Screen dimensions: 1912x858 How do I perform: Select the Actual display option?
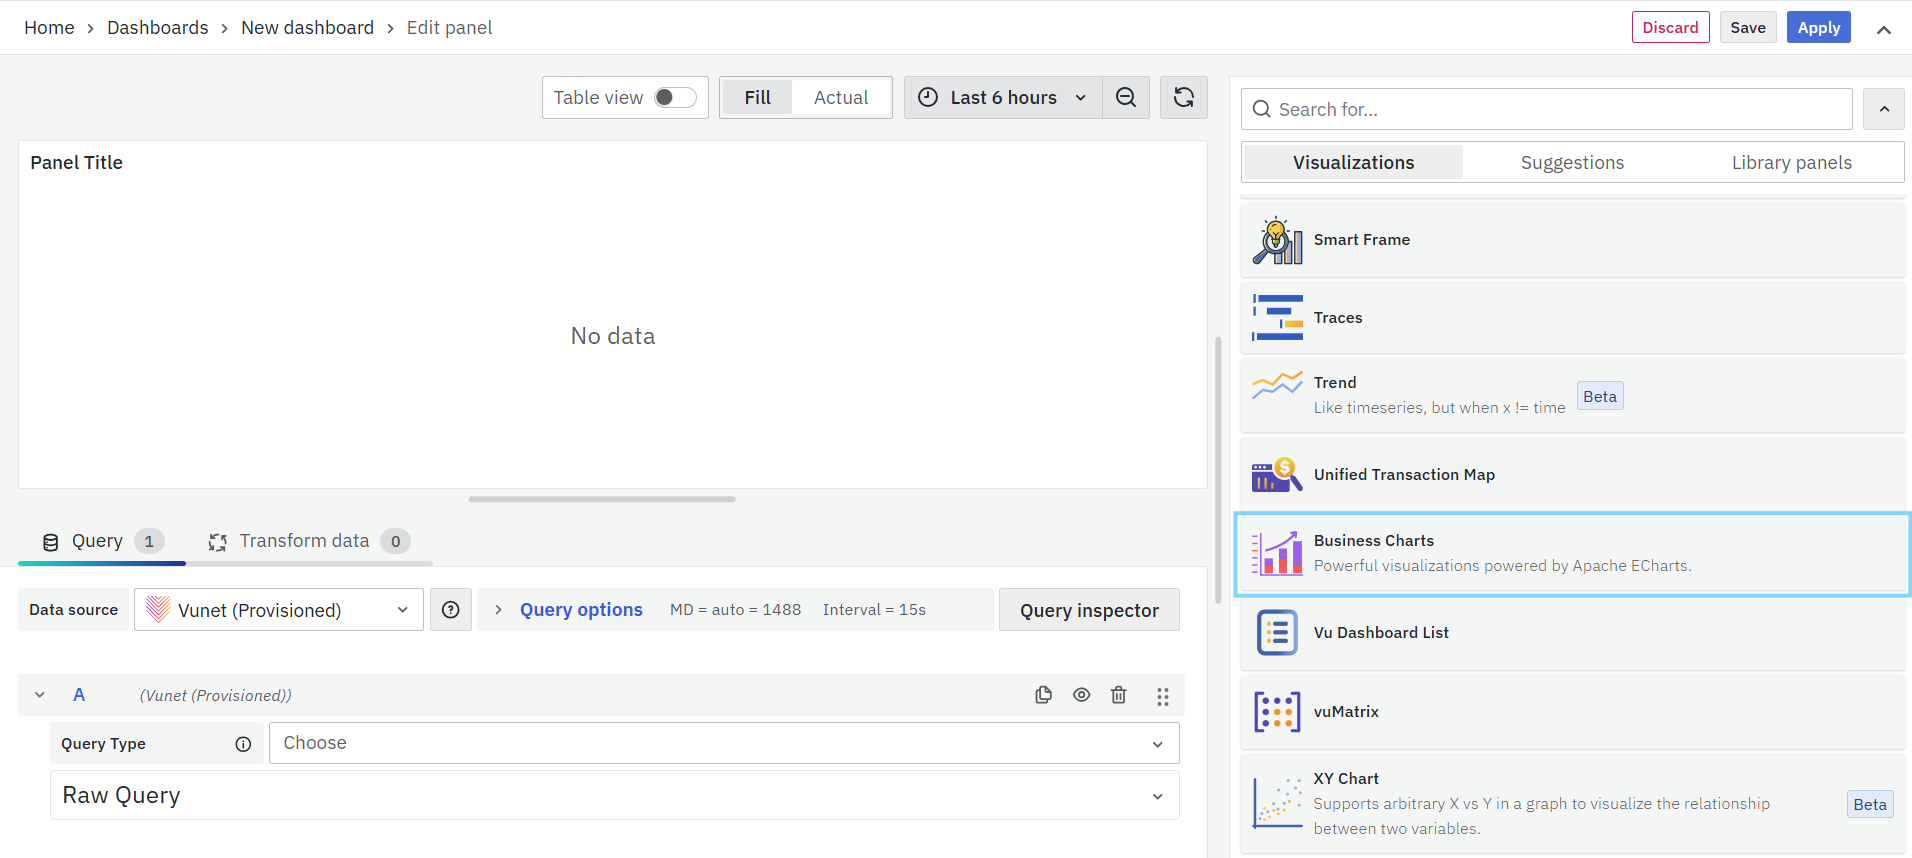tap(840, 97)
